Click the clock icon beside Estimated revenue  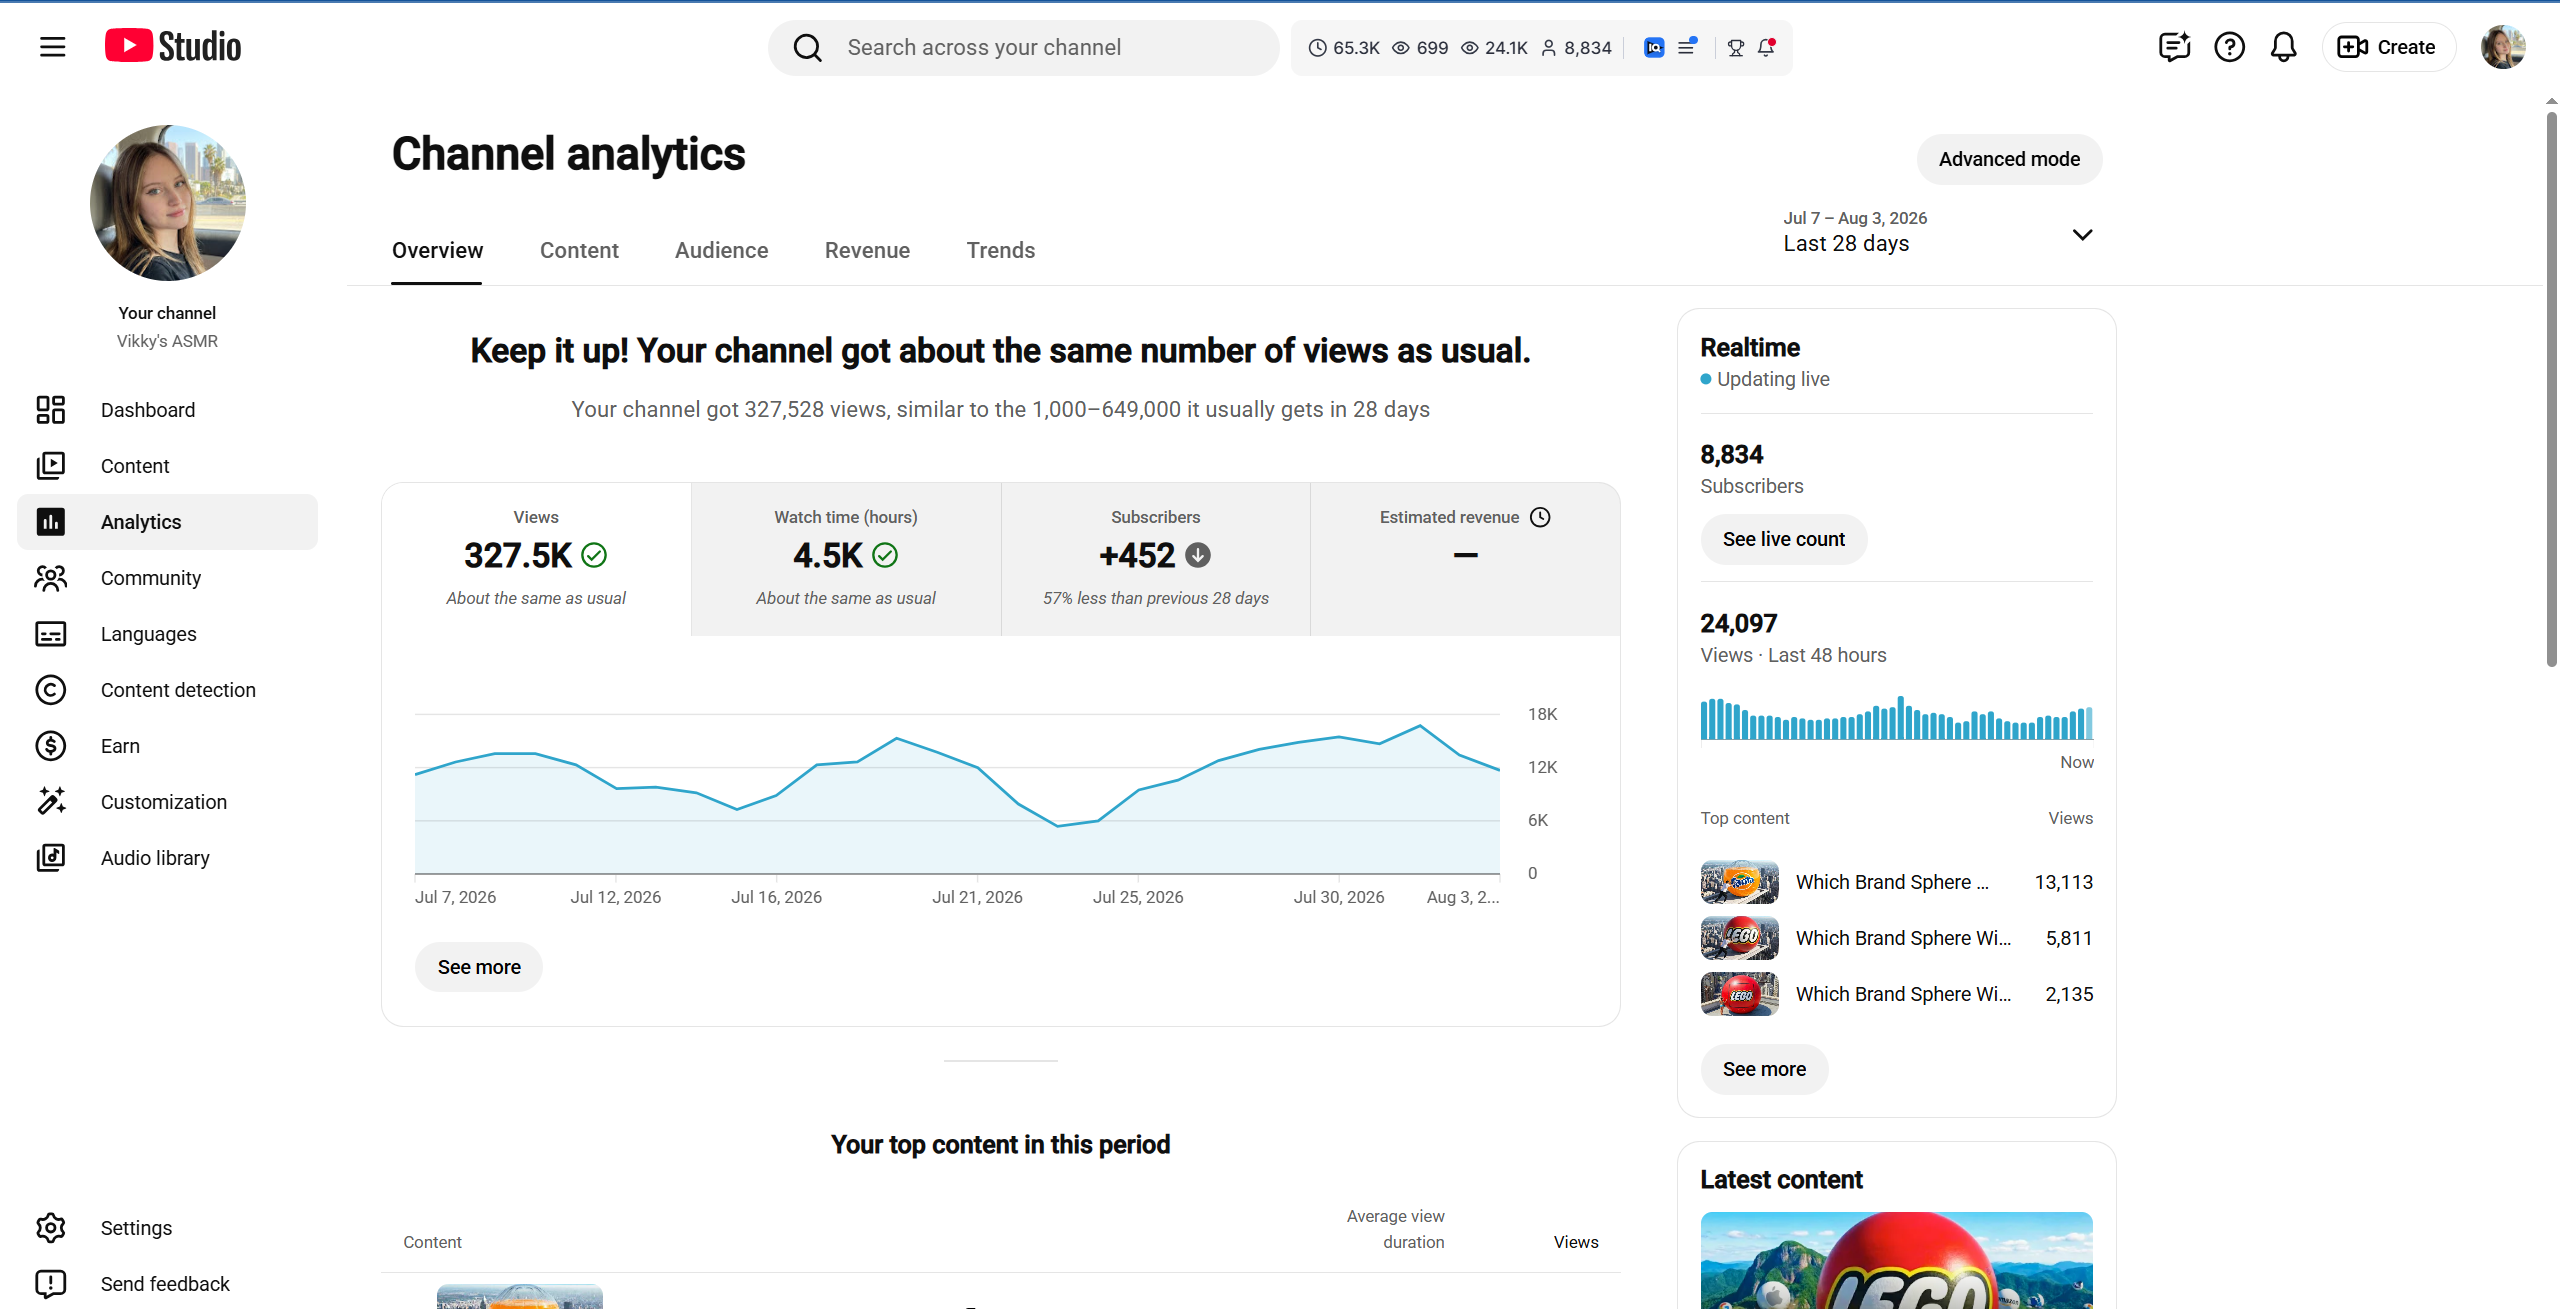1540,517
